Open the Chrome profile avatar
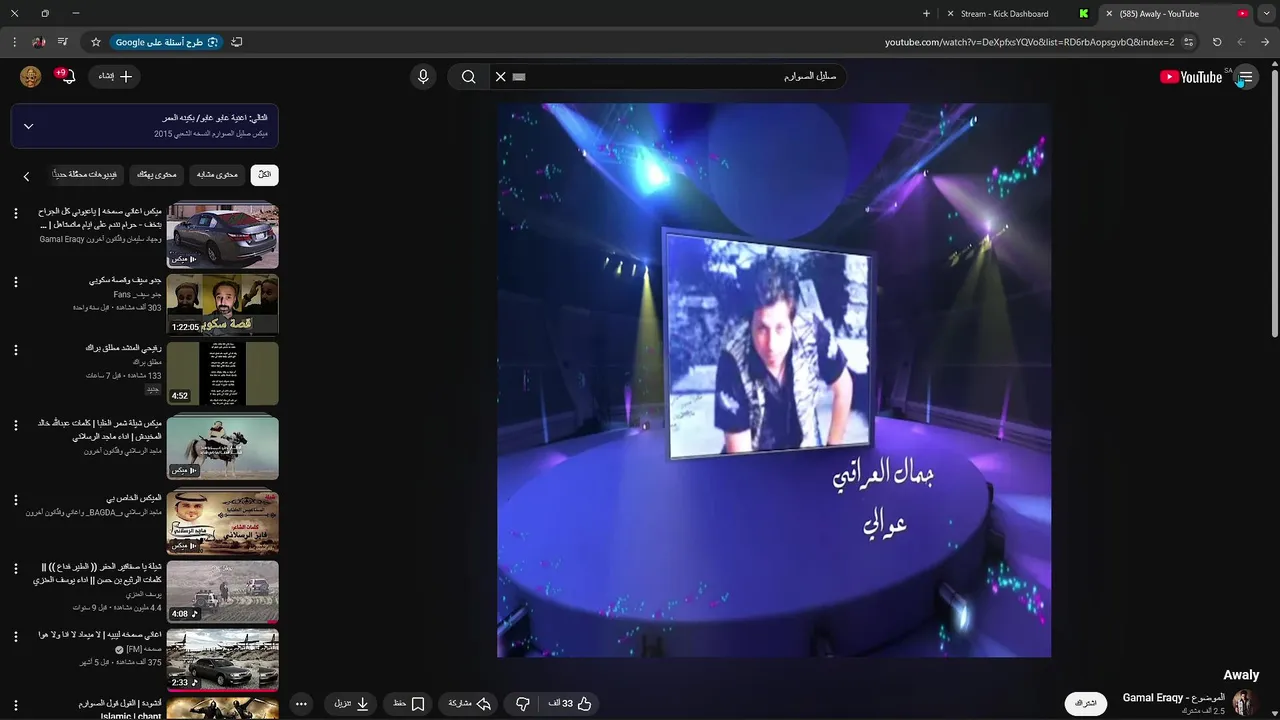Image resolution: width=1280 pixels, height=720 pixels. coord(39,42)
